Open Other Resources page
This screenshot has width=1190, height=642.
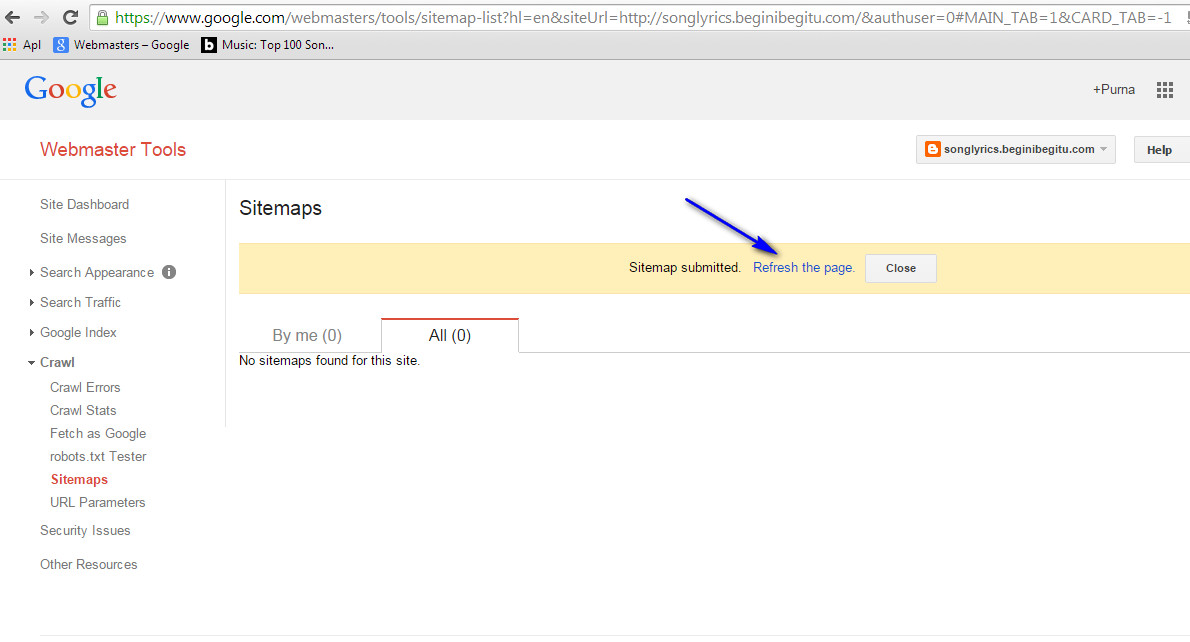click(x=89, y=564)
